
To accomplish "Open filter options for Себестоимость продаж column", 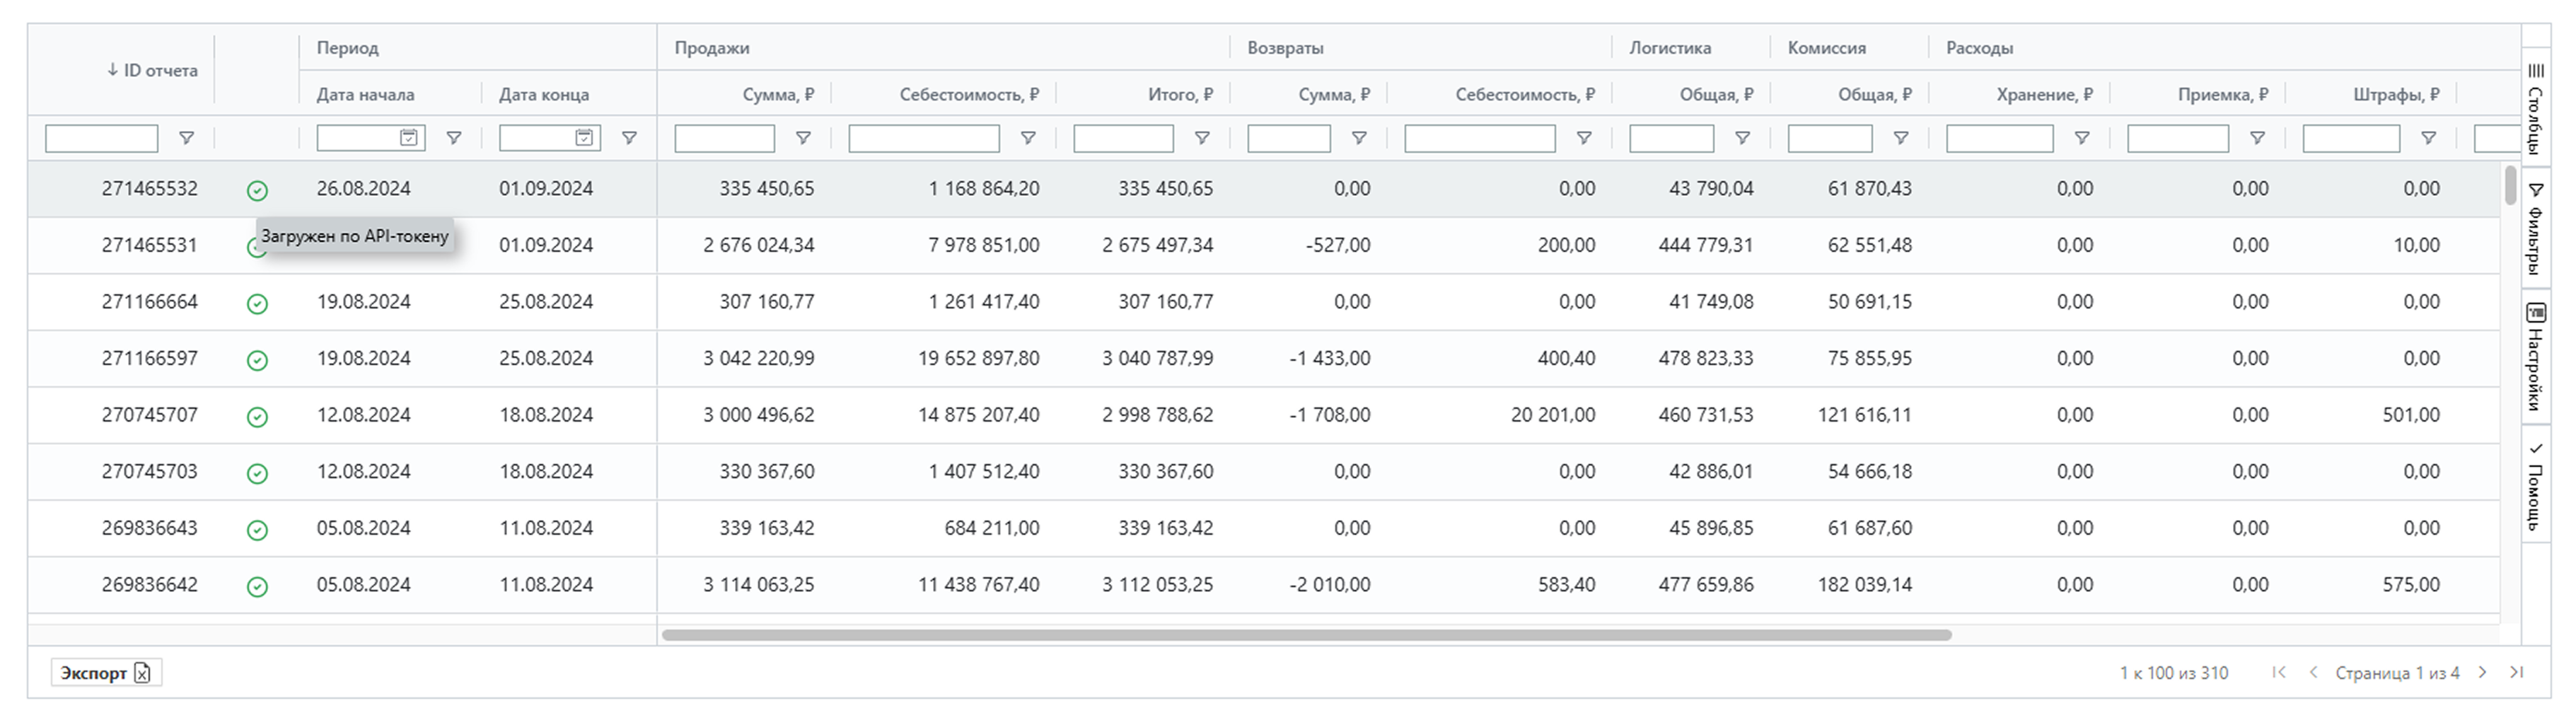I will (1028, 138).
